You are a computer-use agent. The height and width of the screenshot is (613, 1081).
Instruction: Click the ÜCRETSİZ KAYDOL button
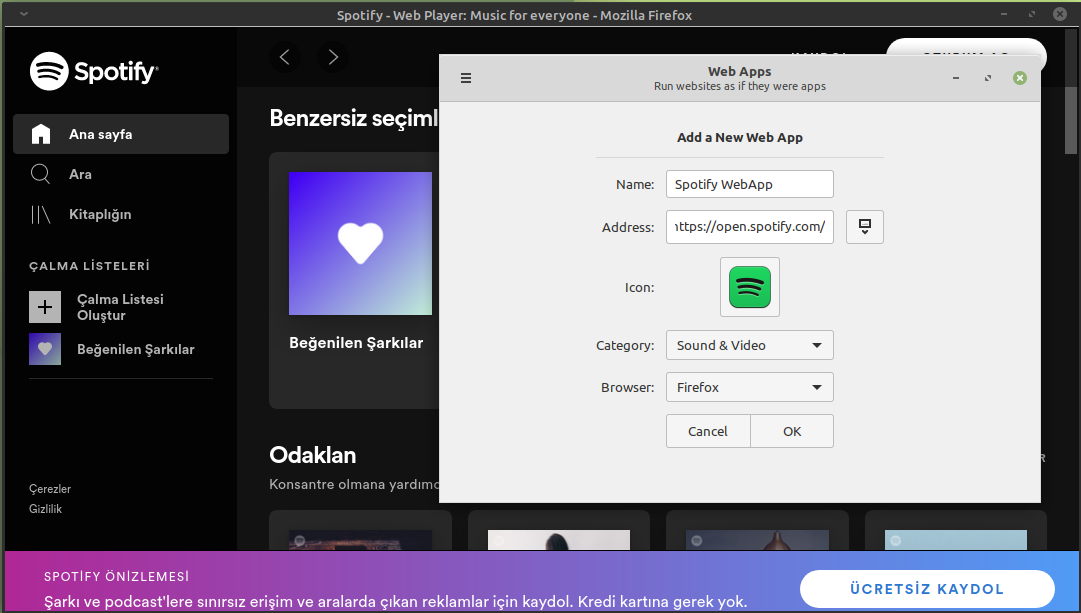tap(927, 589)
